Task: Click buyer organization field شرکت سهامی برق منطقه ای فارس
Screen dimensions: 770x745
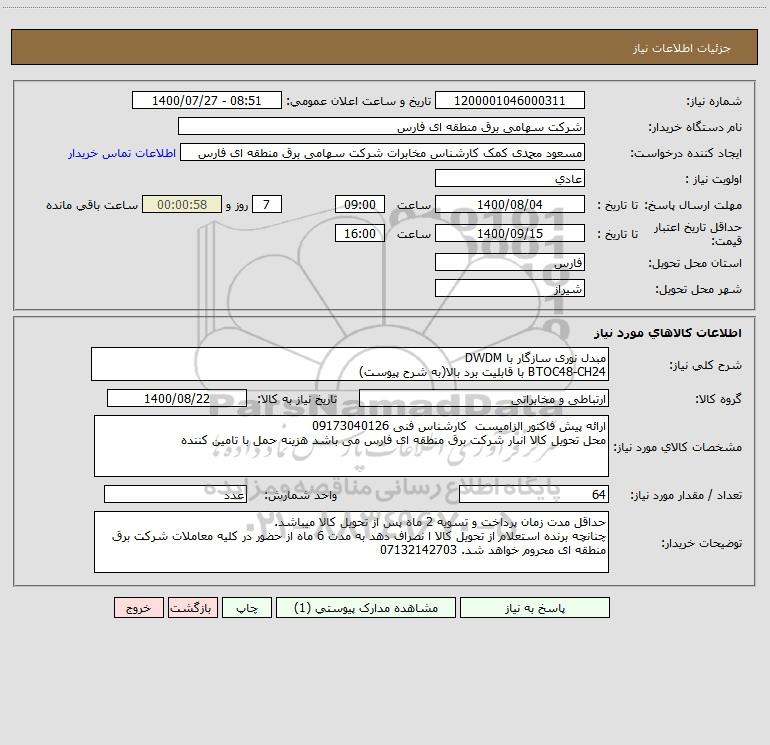Action: pos(381,126)
